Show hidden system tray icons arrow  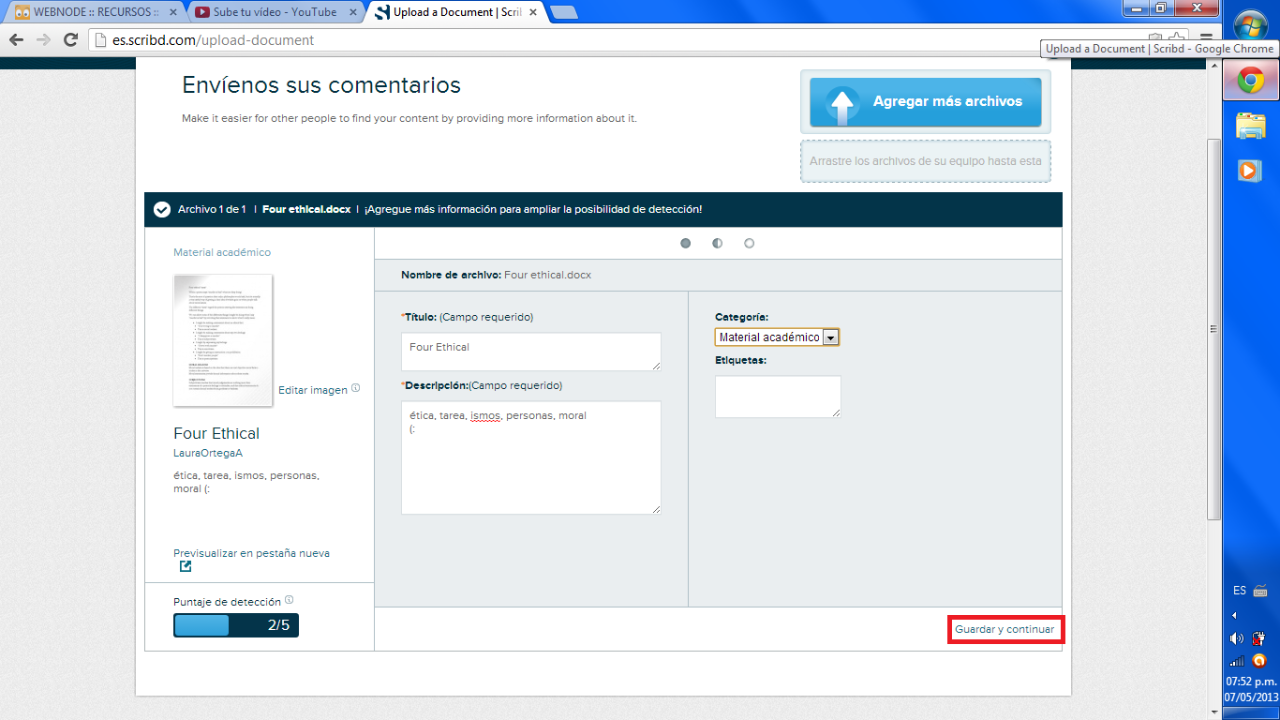pos(1233,615)
